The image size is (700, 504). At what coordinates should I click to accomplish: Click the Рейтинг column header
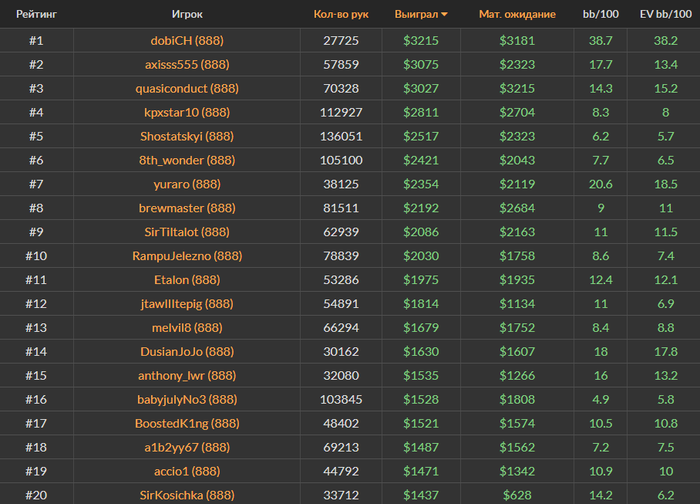37,14
